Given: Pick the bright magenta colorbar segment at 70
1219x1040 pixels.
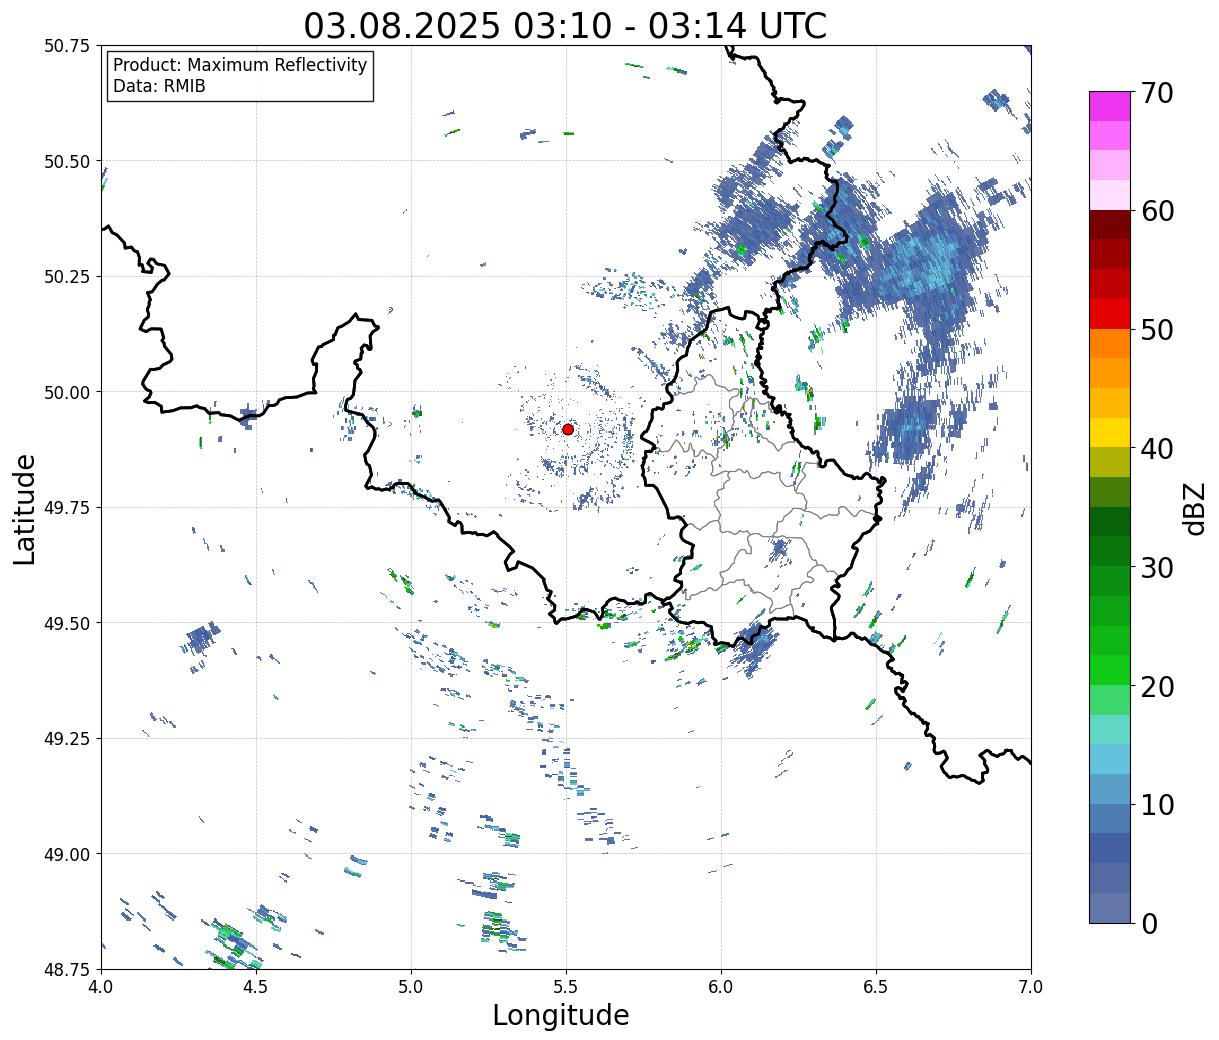Looking at the screenshot, I should pyautogui.click(x=1110, y=106).
